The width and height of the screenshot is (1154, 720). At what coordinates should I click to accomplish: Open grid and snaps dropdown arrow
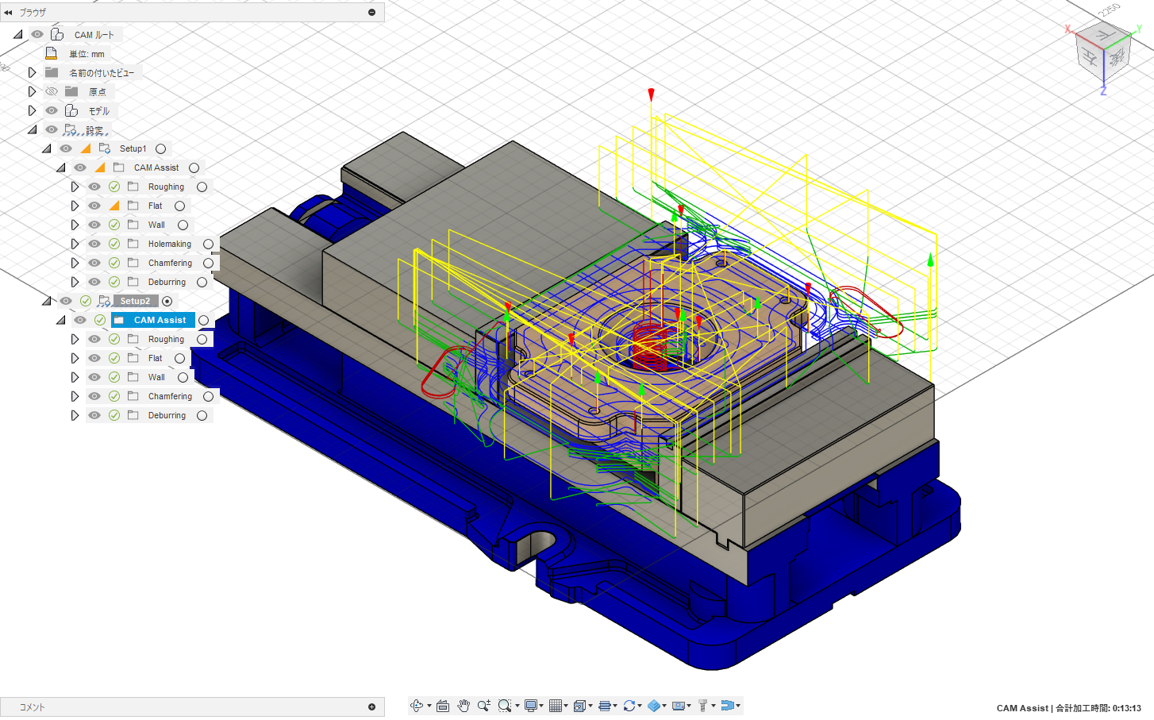[566, 706]
